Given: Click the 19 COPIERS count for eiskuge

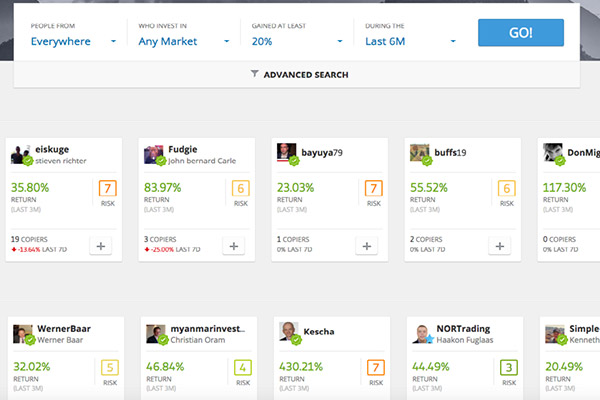Looking at the screenshot, I should click(29, 239).
